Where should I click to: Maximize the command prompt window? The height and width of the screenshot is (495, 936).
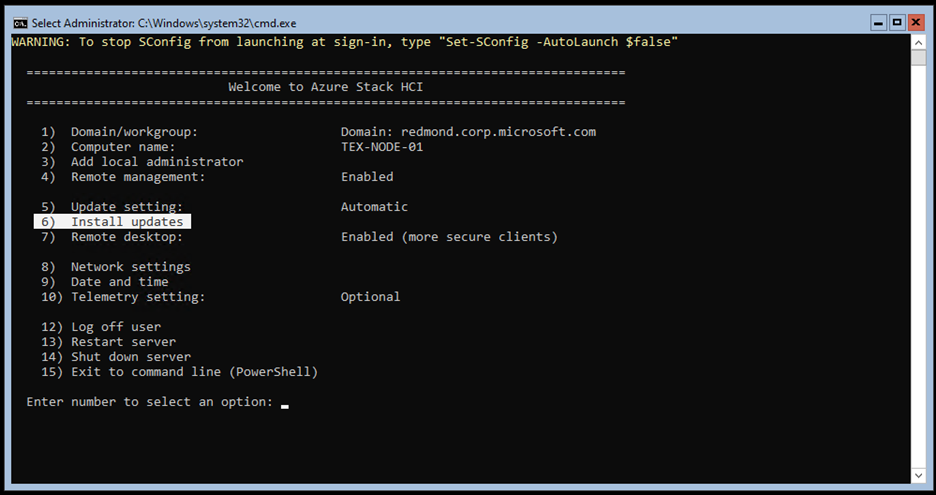[897, 22]
